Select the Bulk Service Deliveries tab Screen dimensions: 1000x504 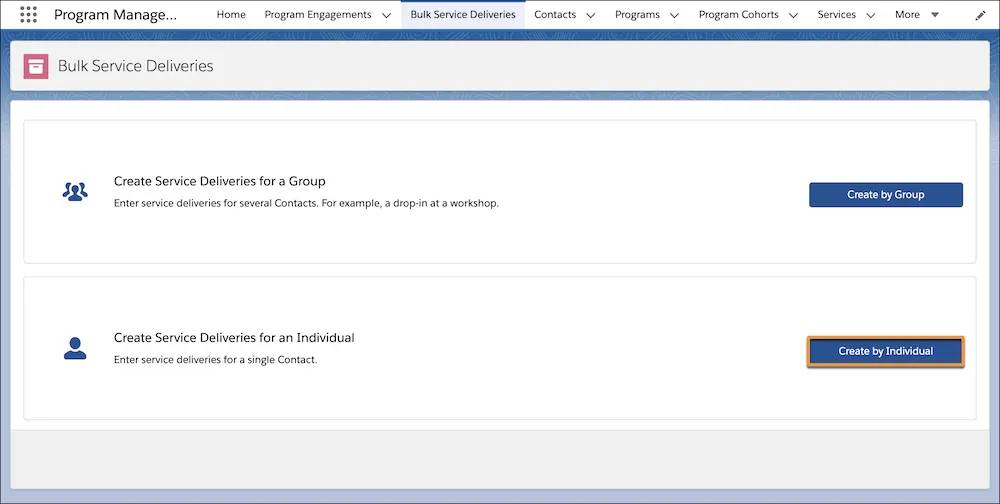pos(463,15)
